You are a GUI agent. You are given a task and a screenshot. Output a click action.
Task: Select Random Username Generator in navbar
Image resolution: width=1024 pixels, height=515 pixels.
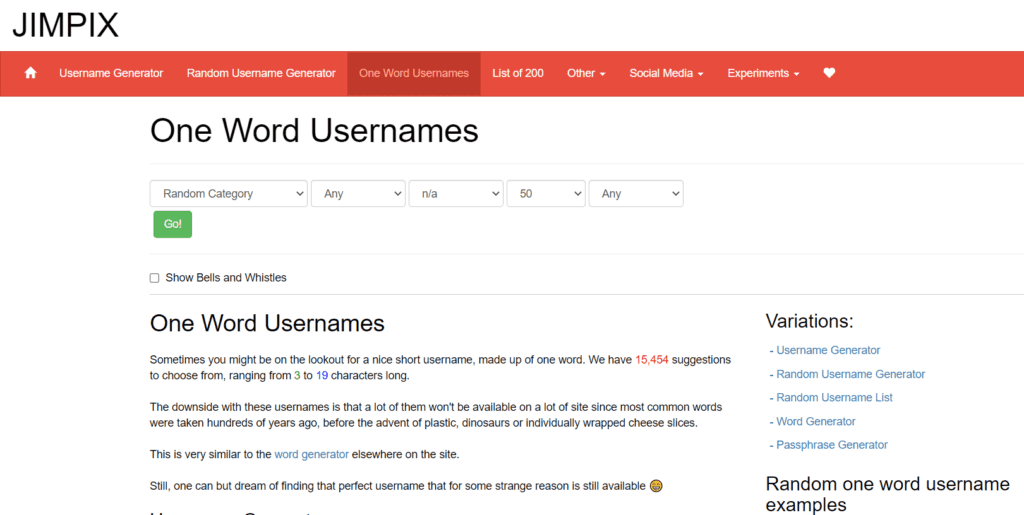[x=261, y=73]
